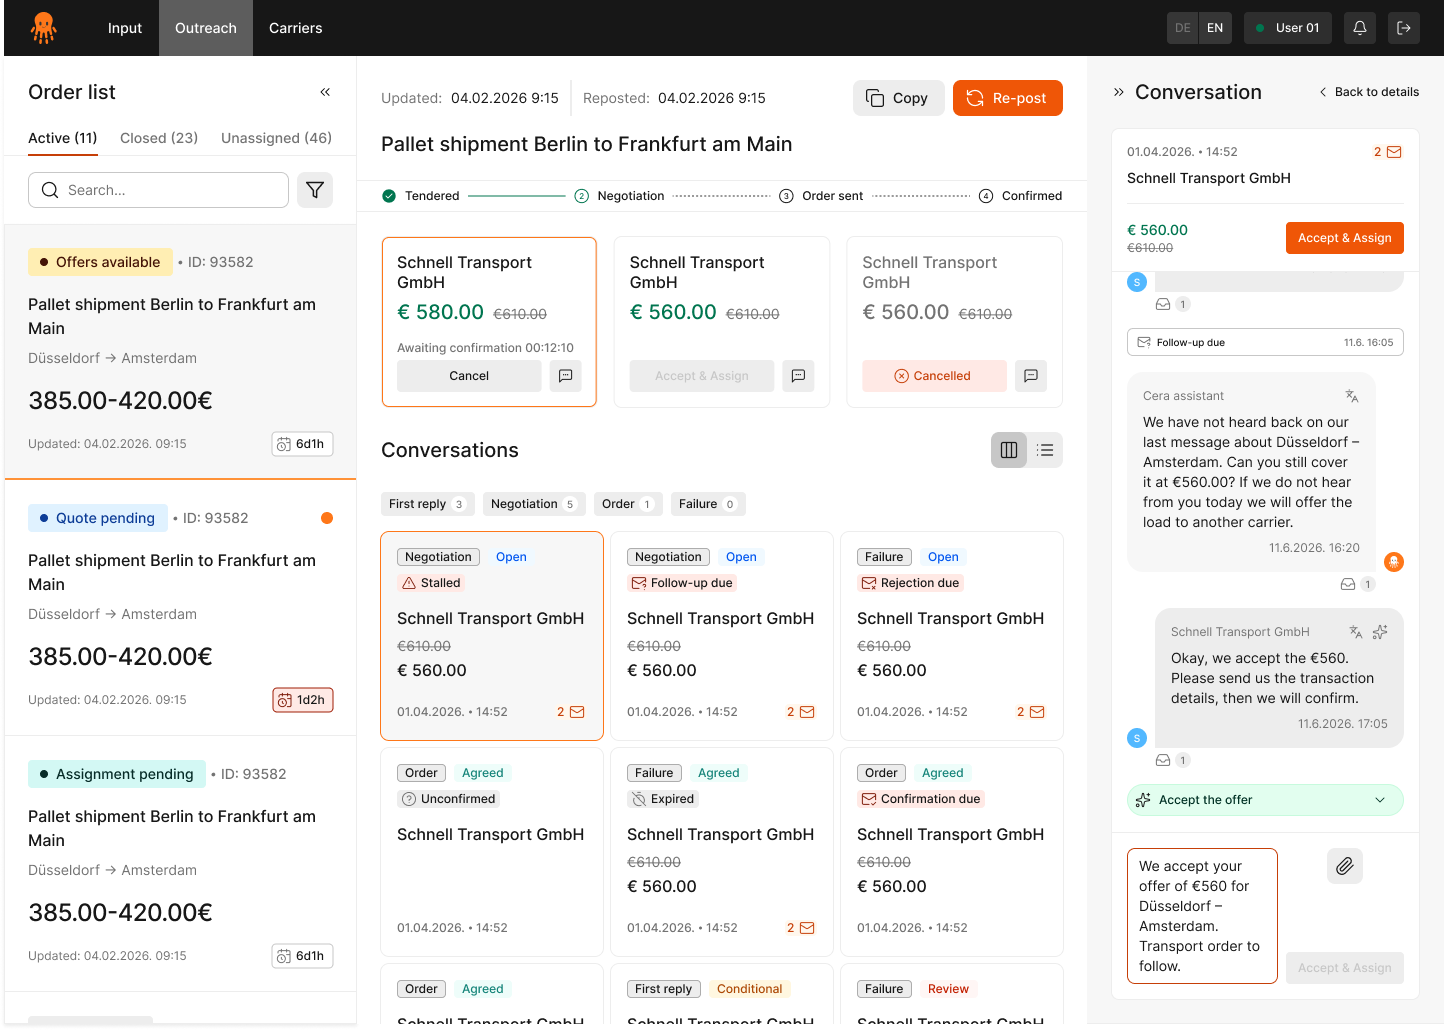Focus the order Search field

[x=159, y=190]
